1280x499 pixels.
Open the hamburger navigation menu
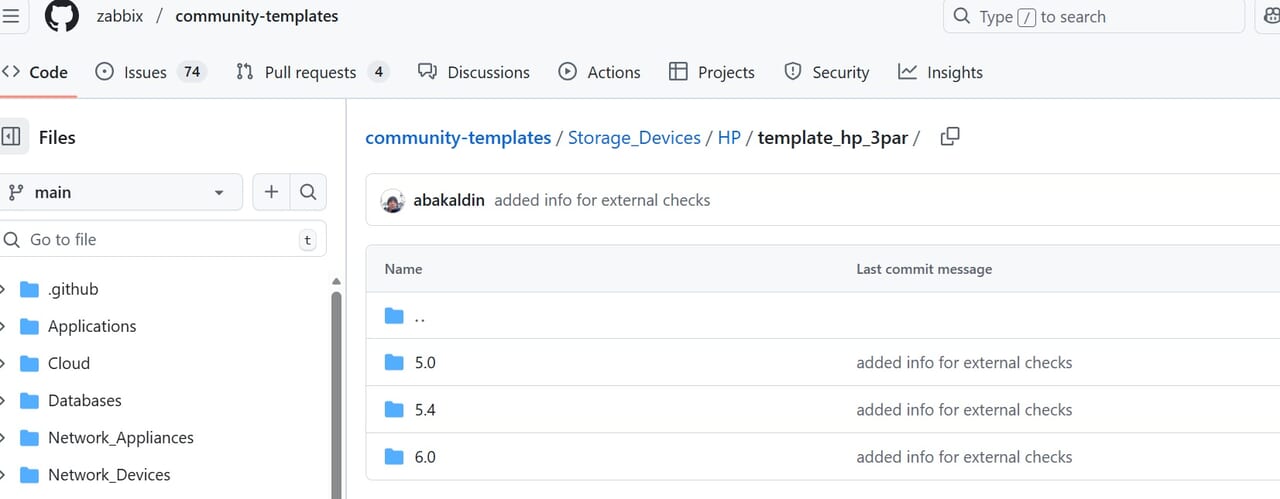11,16
